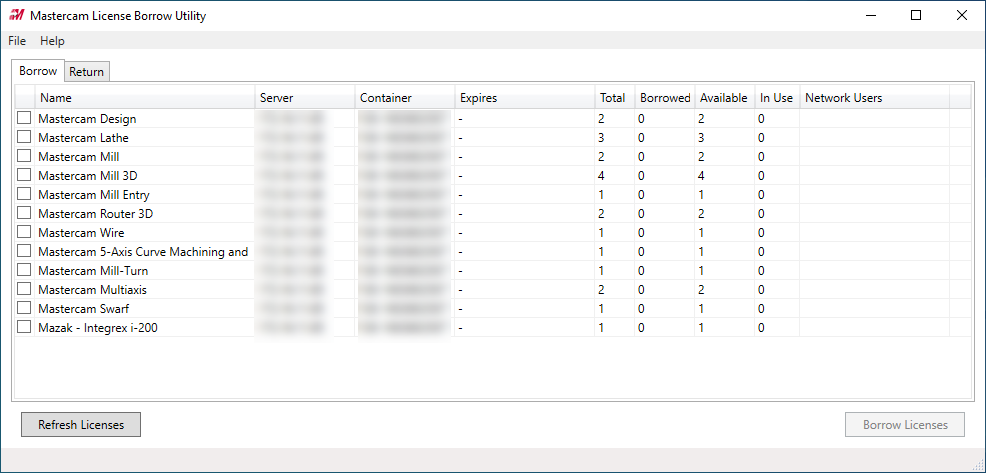Click the Borrowed column header
This screenshot has width=986, height=473.
point(665,97)
